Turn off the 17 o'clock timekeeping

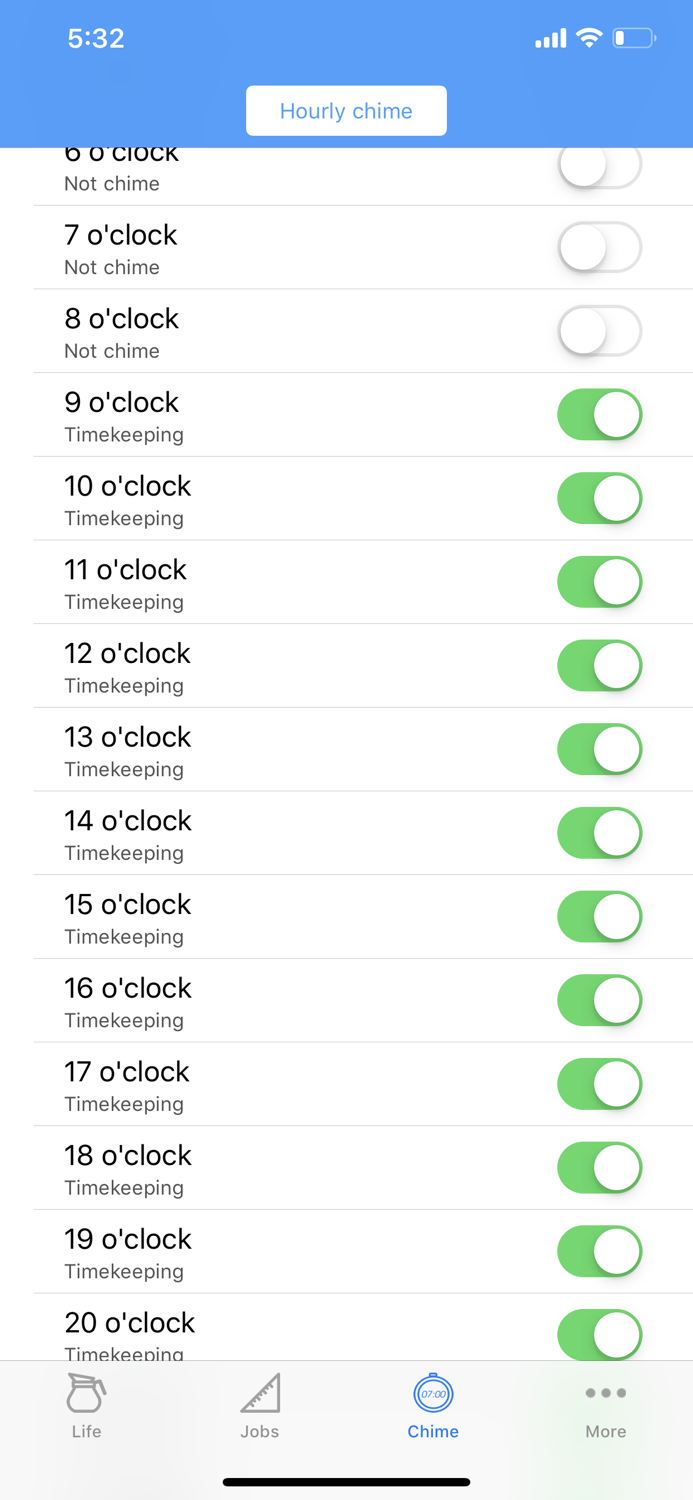[598, 1084]
